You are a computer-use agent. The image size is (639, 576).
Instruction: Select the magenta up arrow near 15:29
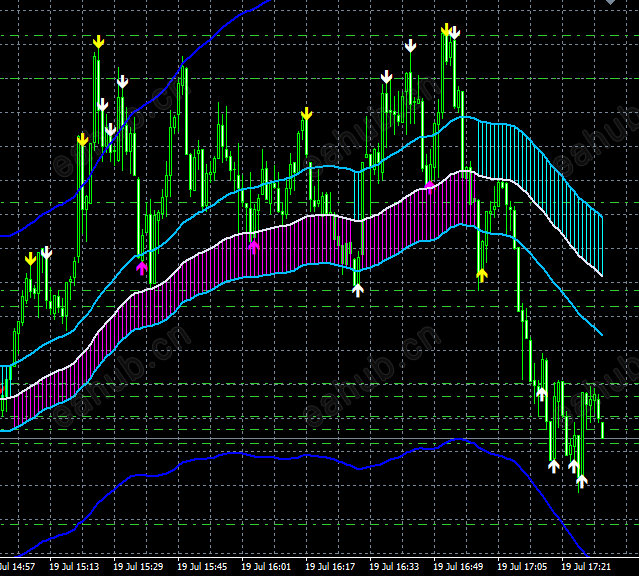[x=141, y=268]
